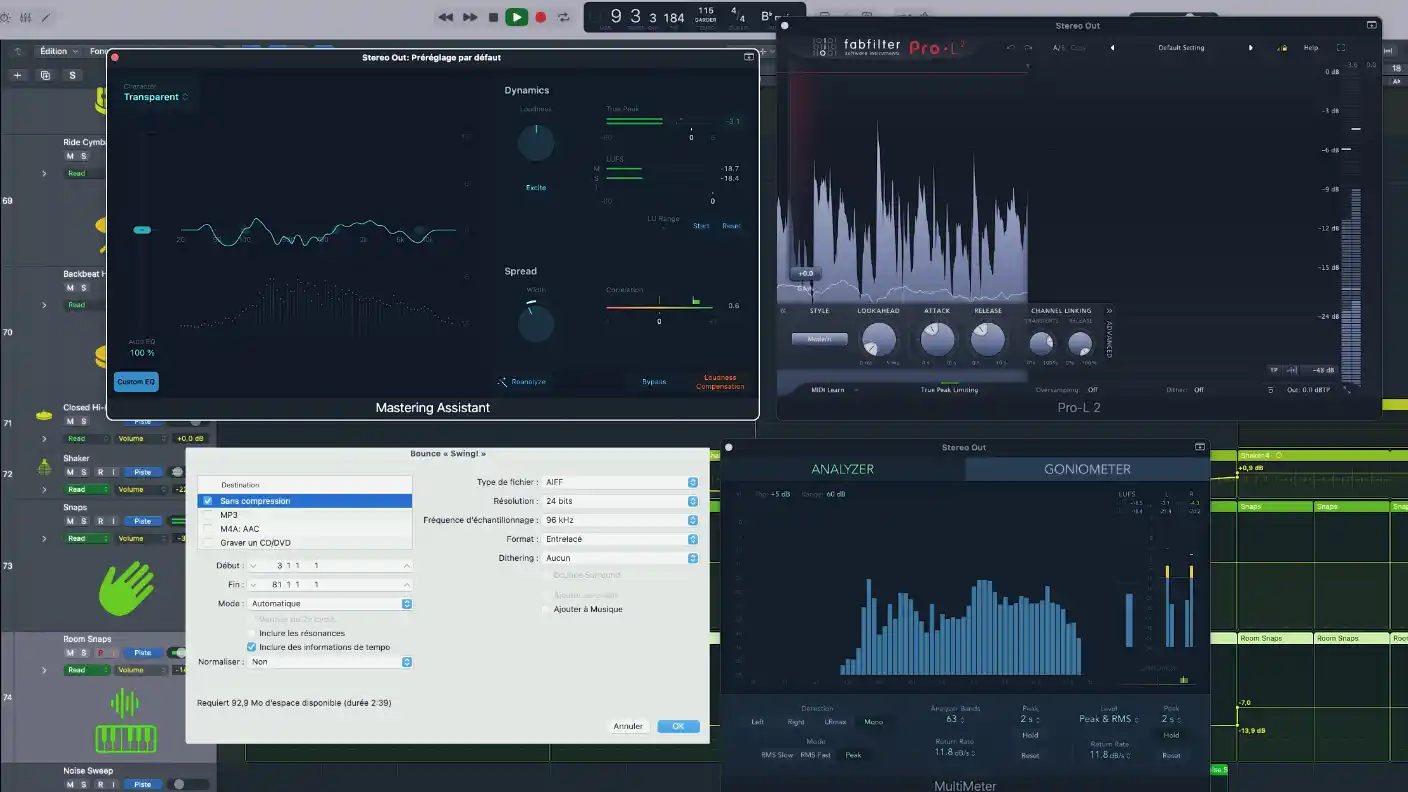Click the Shaker track instrument icon
This screenshot has height=792, width=1408.
click(x=44, y=467)
